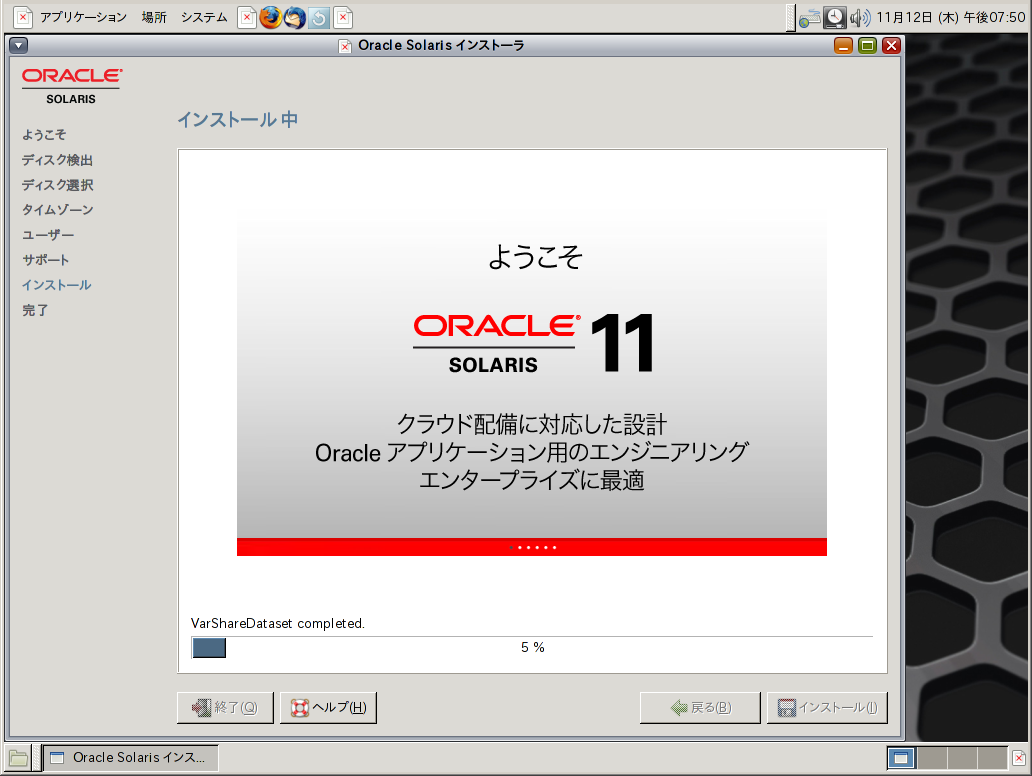Switch to the third workspace
The image size is (1032, 776).
(962, 758)
